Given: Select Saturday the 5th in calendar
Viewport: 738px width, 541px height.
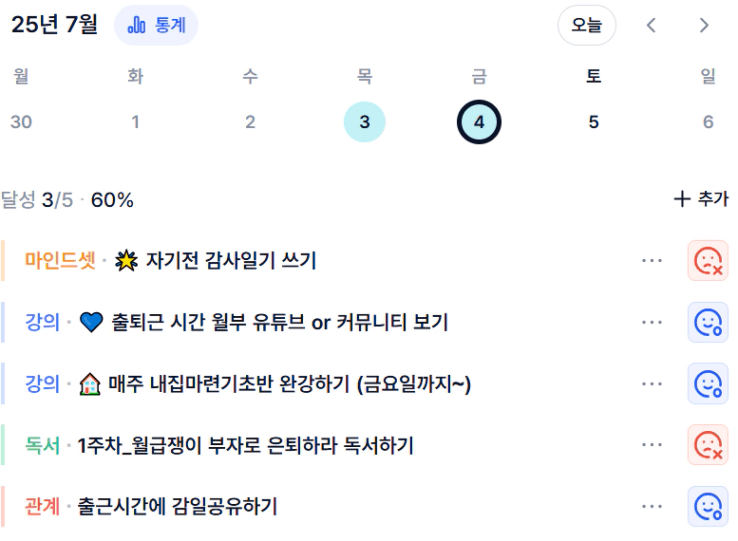Looking at the screenshot, I should coord(594,122).
